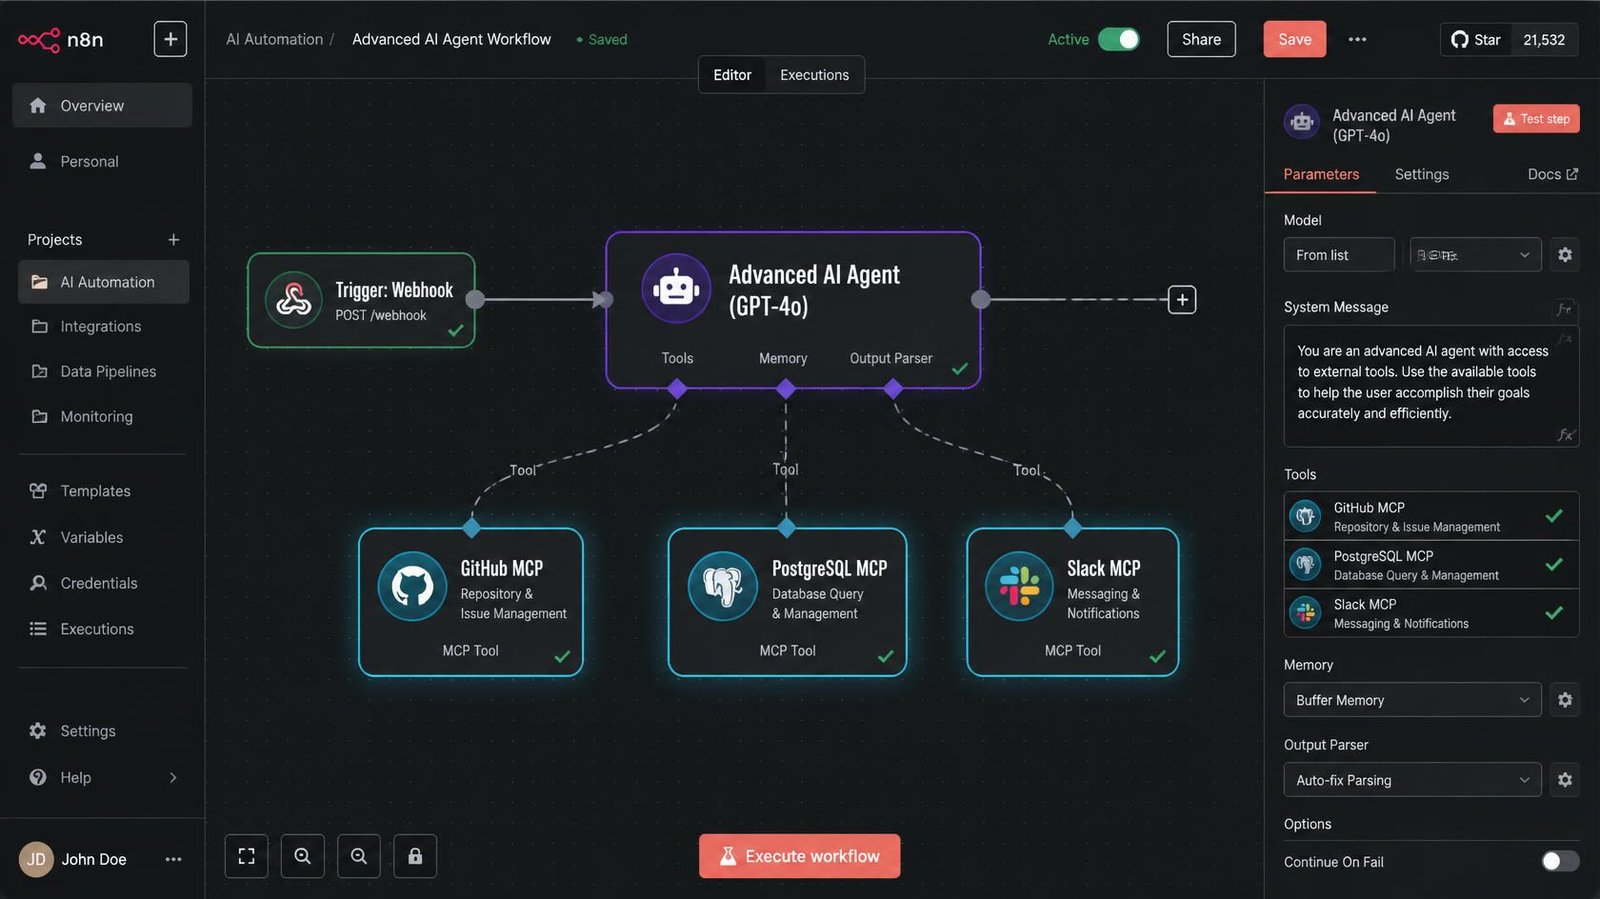
Task: Select the Editor tab
Action: pos(732,75)
